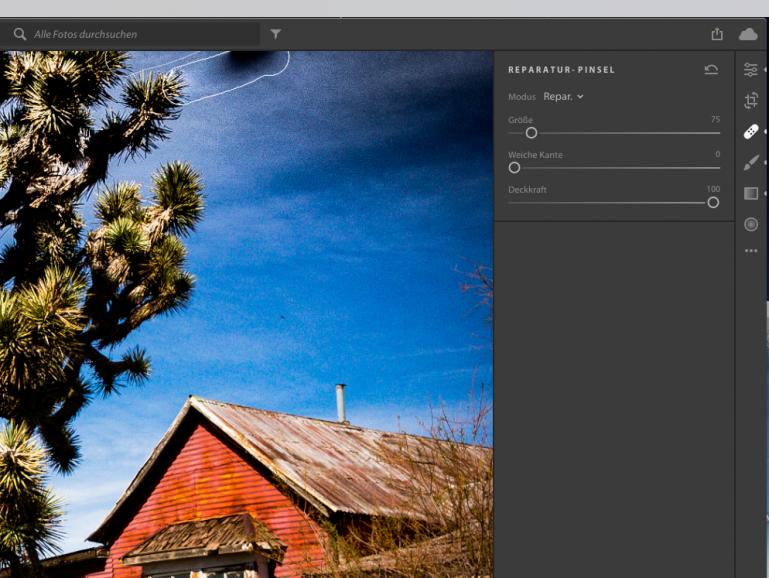Click the Deckkraft value 100
769x578 pixels.
(x=713, y=189)
